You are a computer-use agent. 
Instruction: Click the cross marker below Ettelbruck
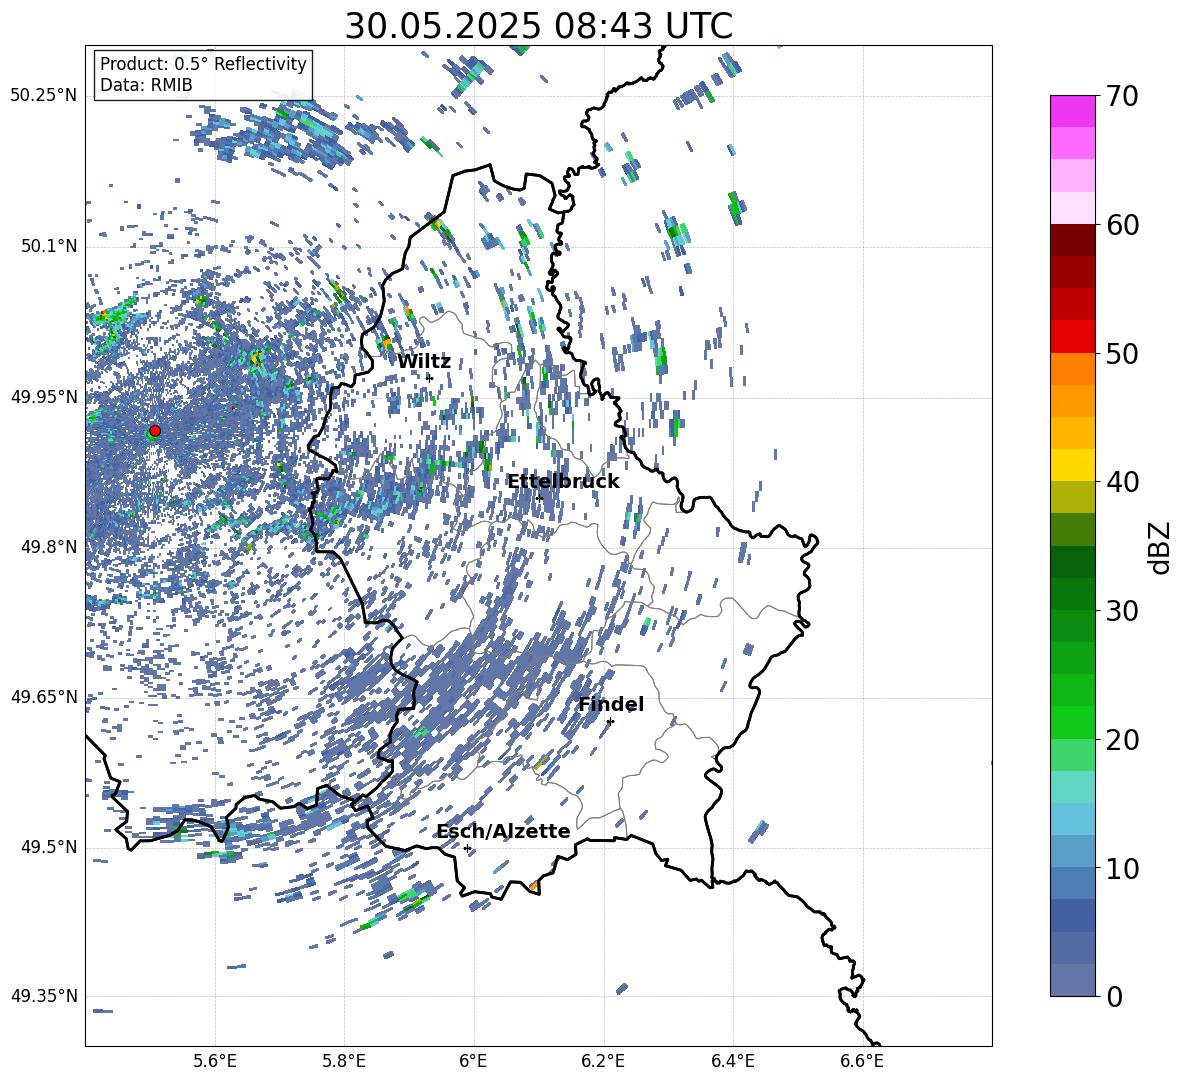(539, 498)
